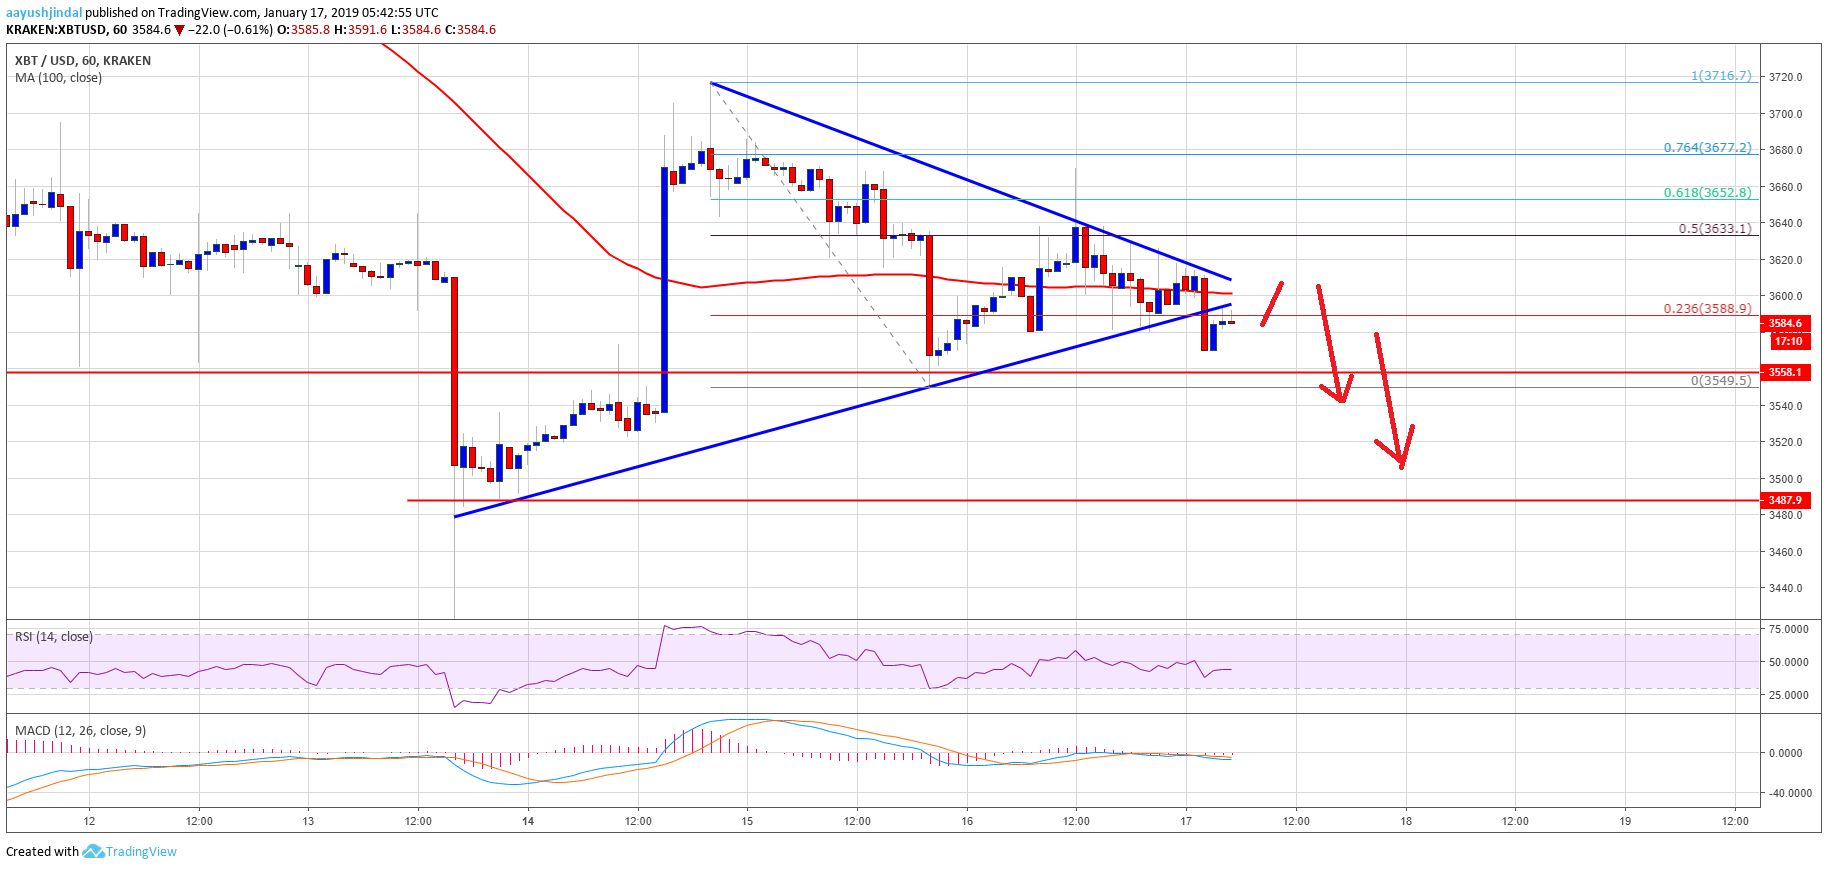Click the red down-triangle change indicator
The width and height of the screenshot is (1828, 869).
point(180,30)
